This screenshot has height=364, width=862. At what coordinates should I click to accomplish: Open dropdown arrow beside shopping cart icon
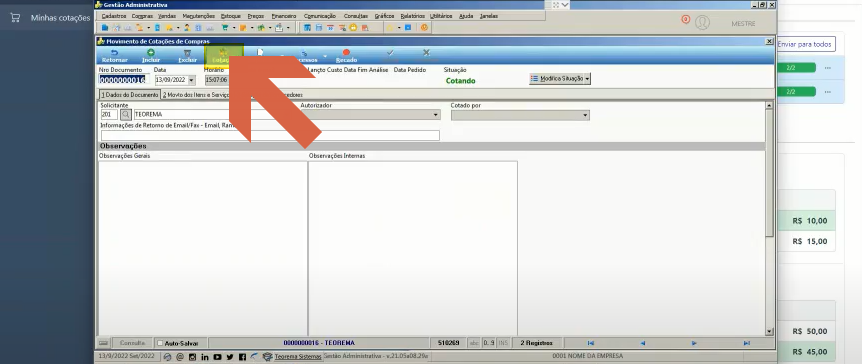pyautogui.click(x=234, y=27)
